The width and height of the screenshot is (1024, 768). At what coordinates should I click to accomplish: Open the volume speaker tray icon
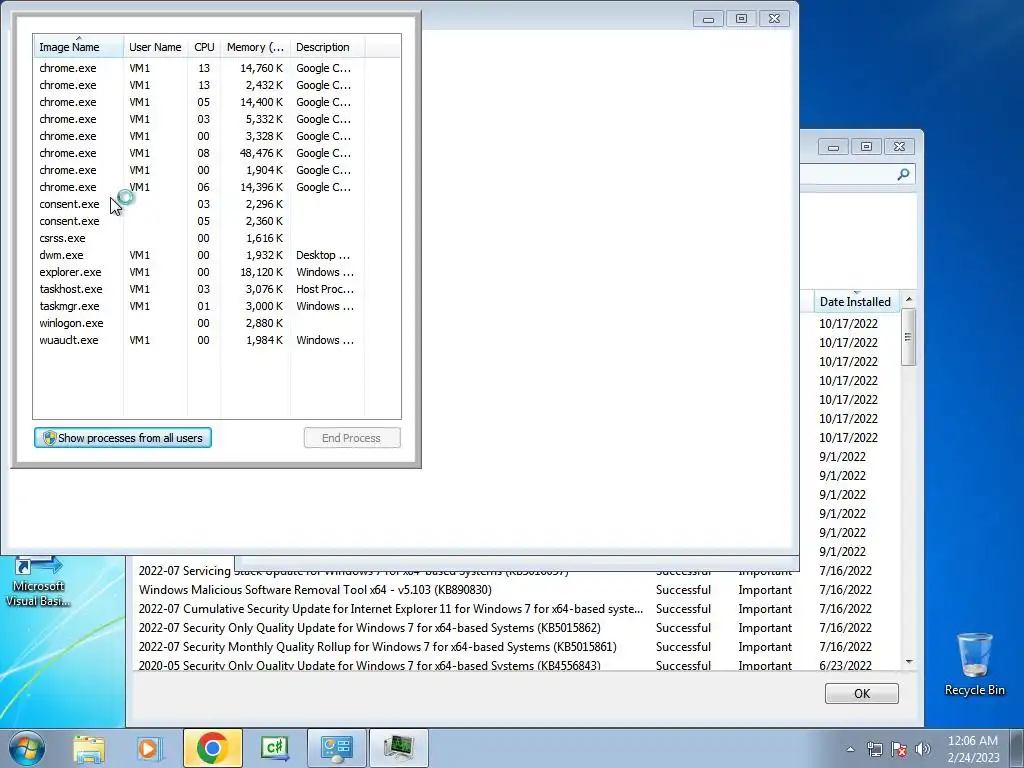(923, 749)
